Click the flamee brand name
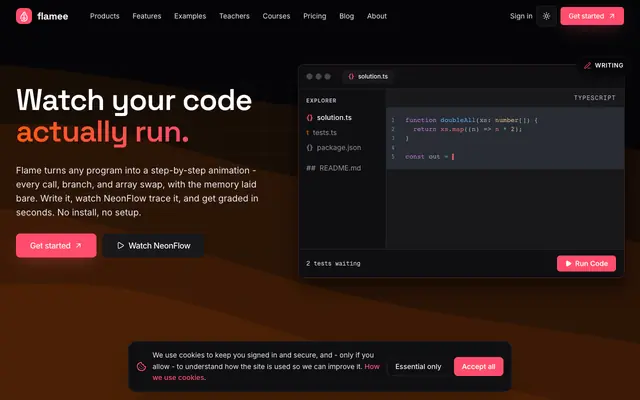Image resolution: width=640 pixels, height=400 pixels. tap(53, 16)
